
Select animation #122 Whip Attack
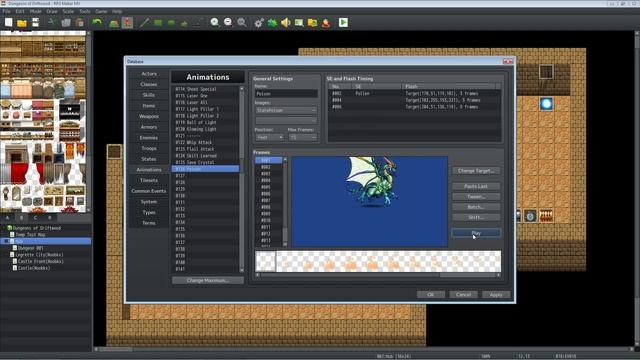(205, 142)
